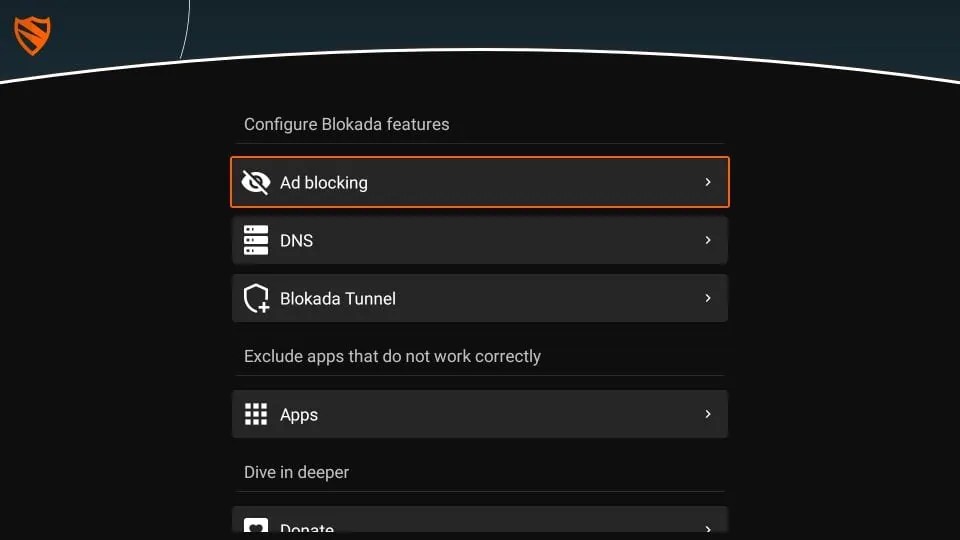Click the Blokada Tunnel shield-plus icon
The image size is (960, 540).
pos(257,298)
